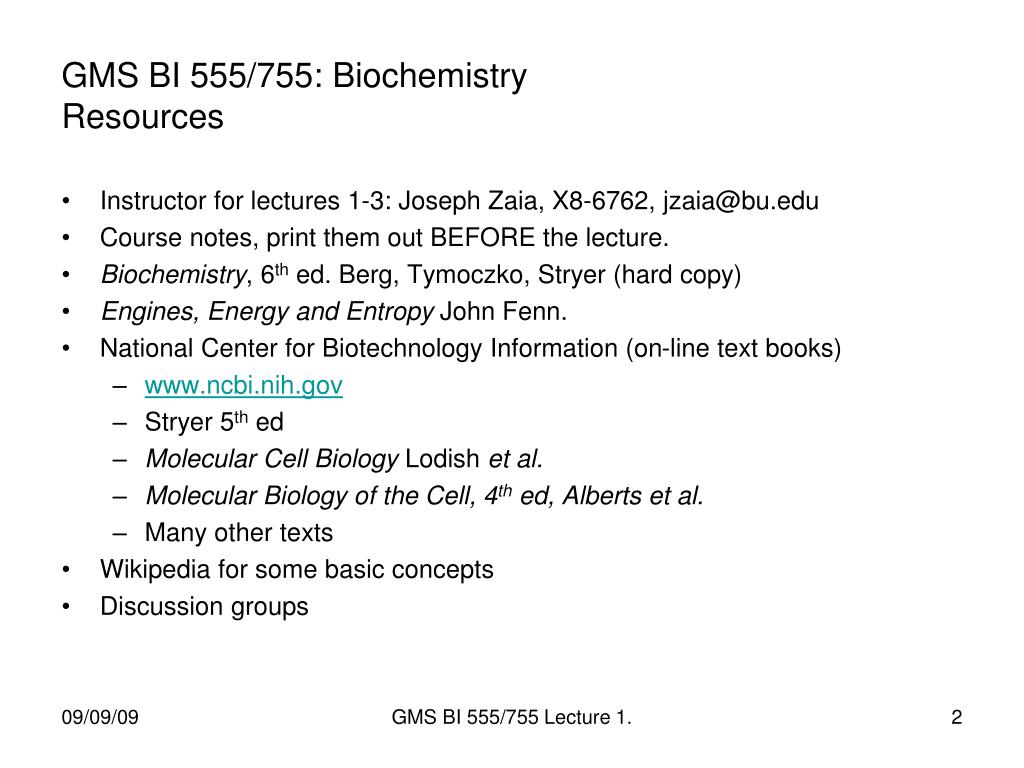Click the Resources subtitle word
Image resolution: width=1024 pixels, height=768 pixels.
[x=143, y=117]
